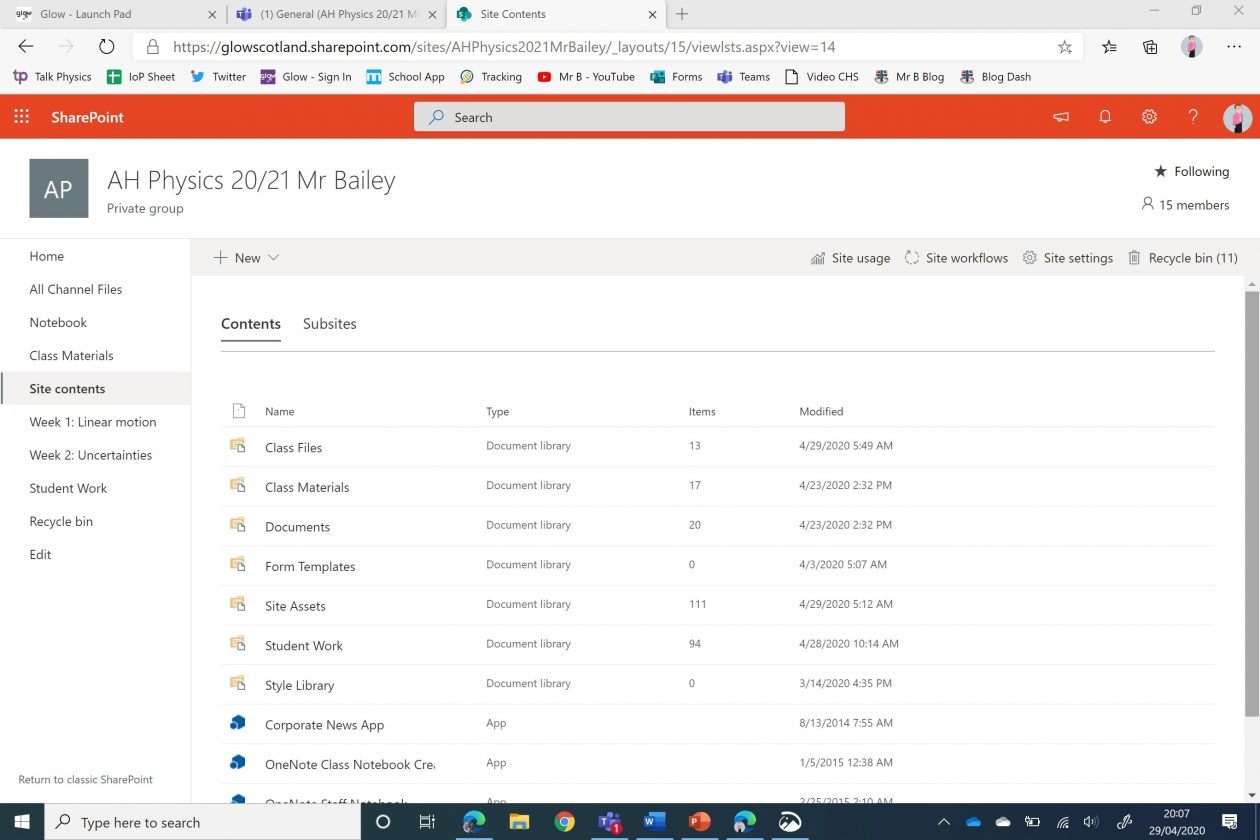Open Site workflows
This screenshot has height=840, width=1260.
tap(956, 258)
